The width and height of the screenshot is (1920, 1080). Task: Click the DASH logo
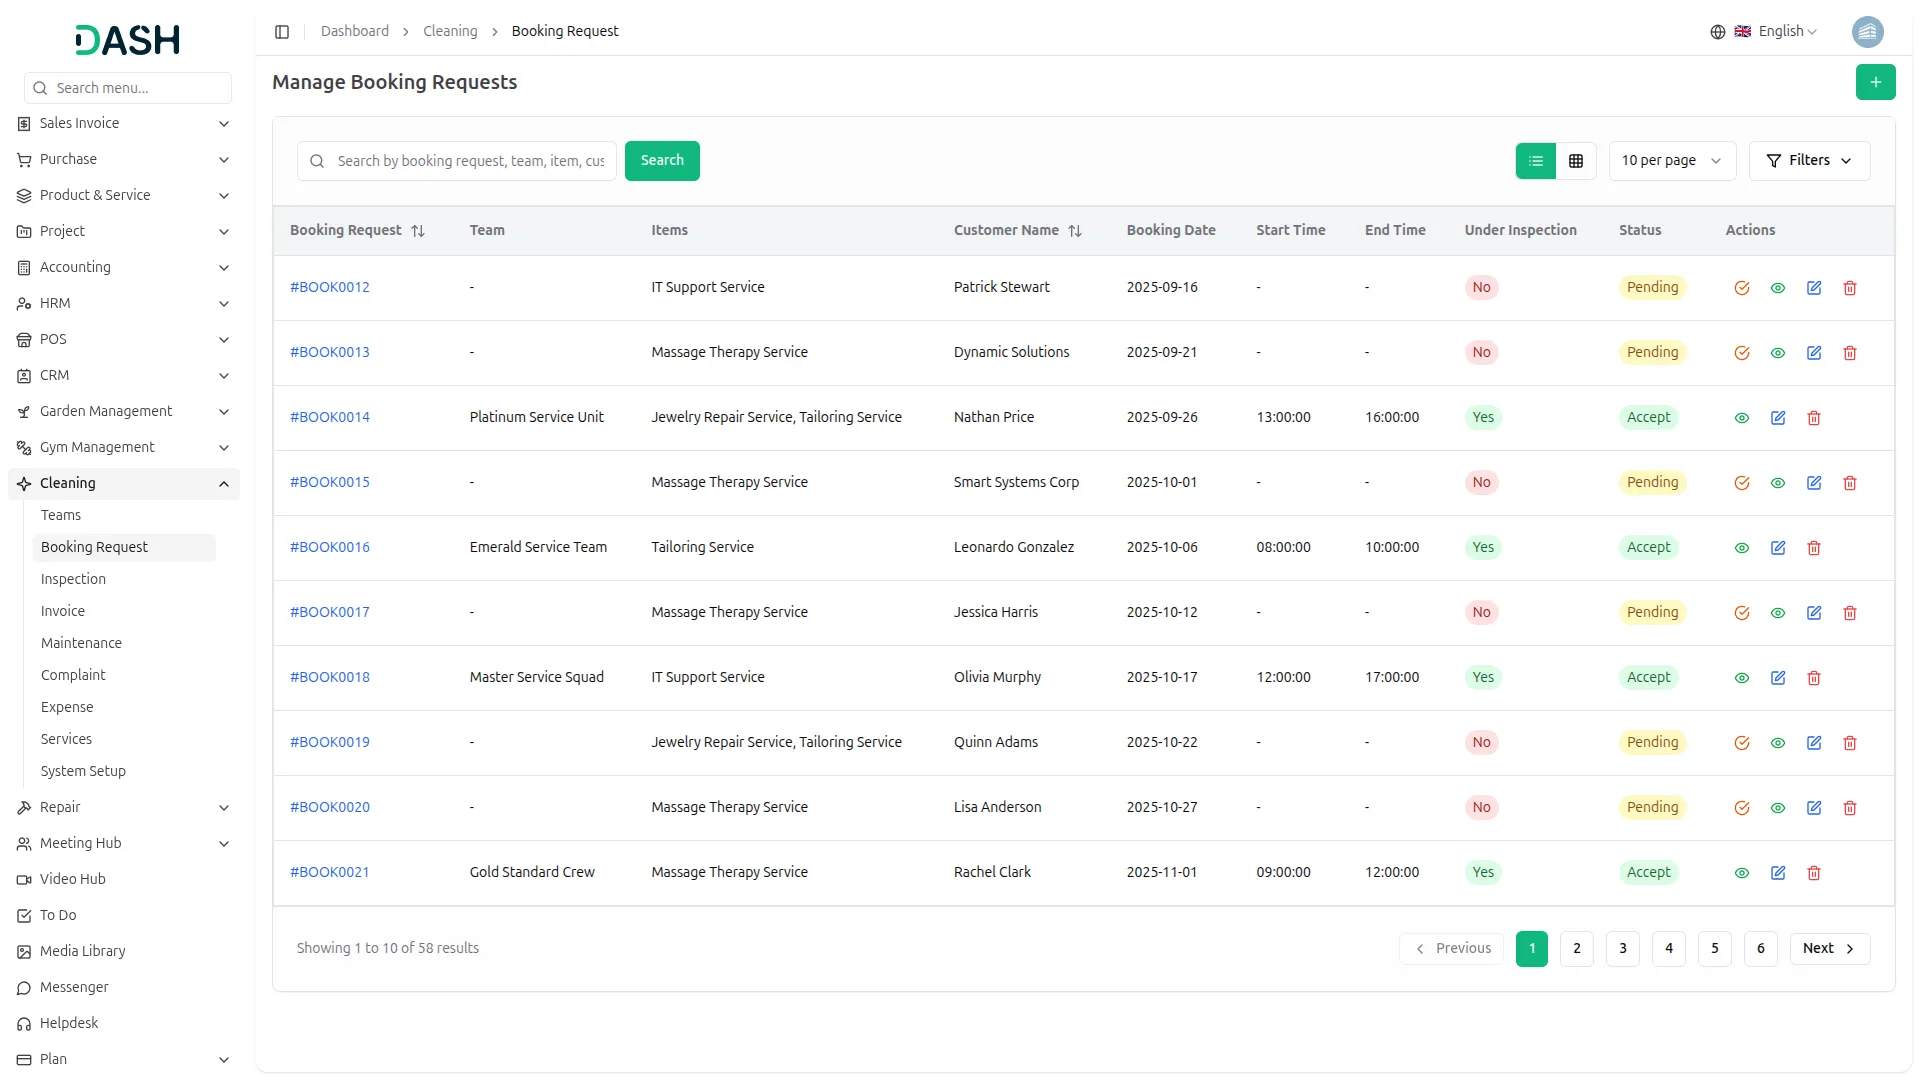tap(127, 40)
